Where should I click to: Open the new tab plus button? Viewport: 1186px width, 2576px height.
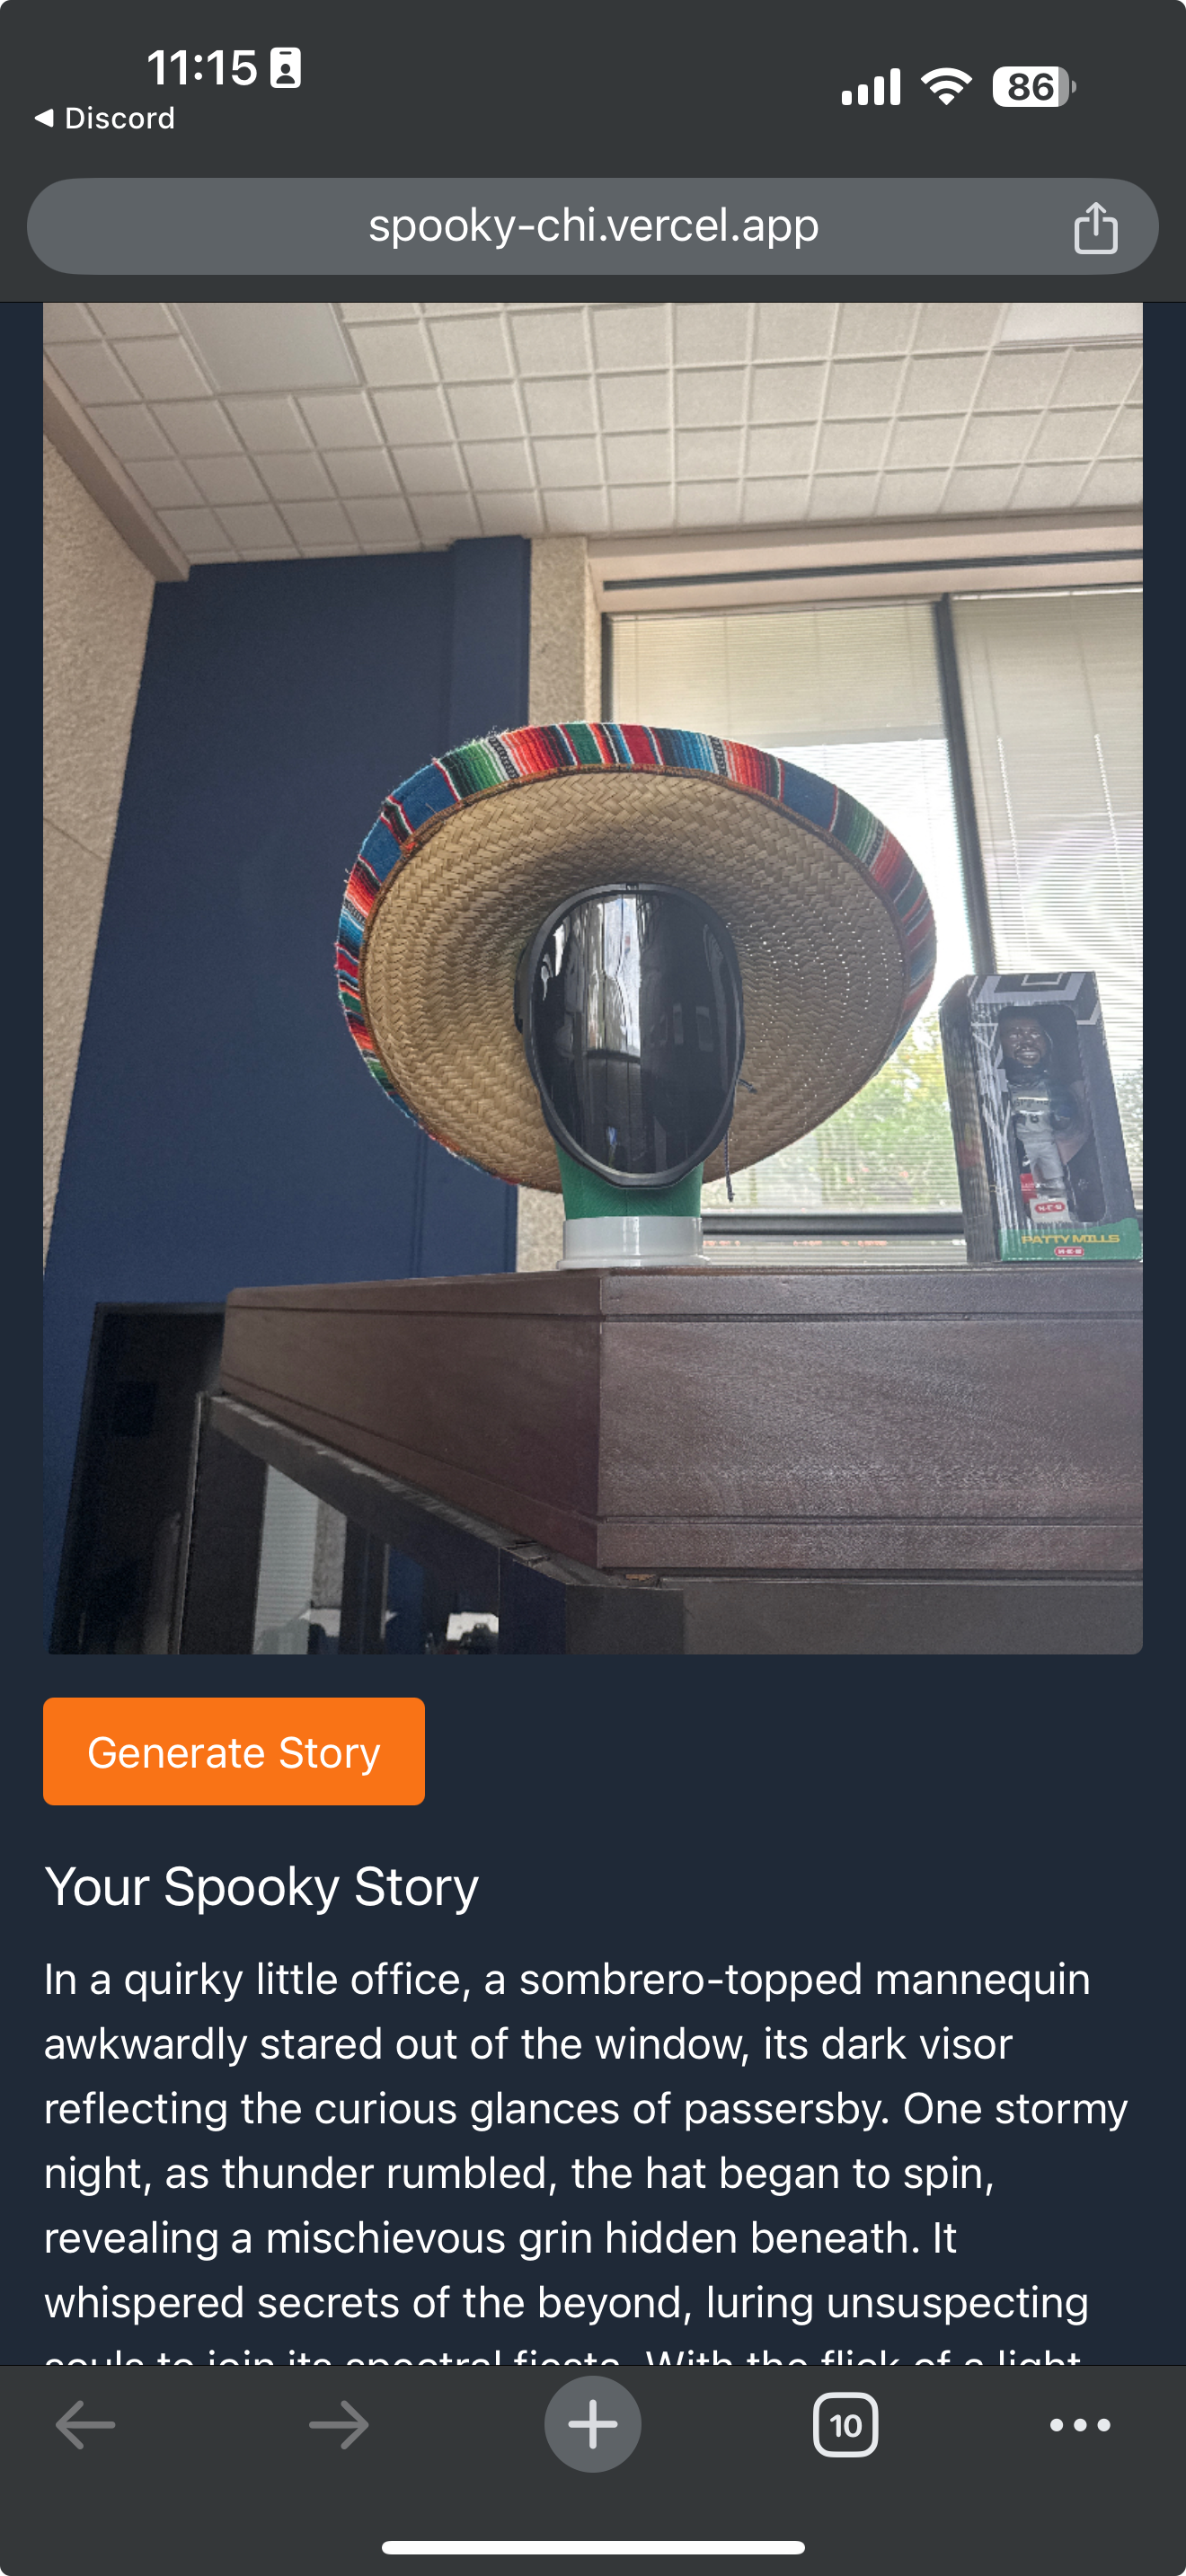tap(592, 2424)
